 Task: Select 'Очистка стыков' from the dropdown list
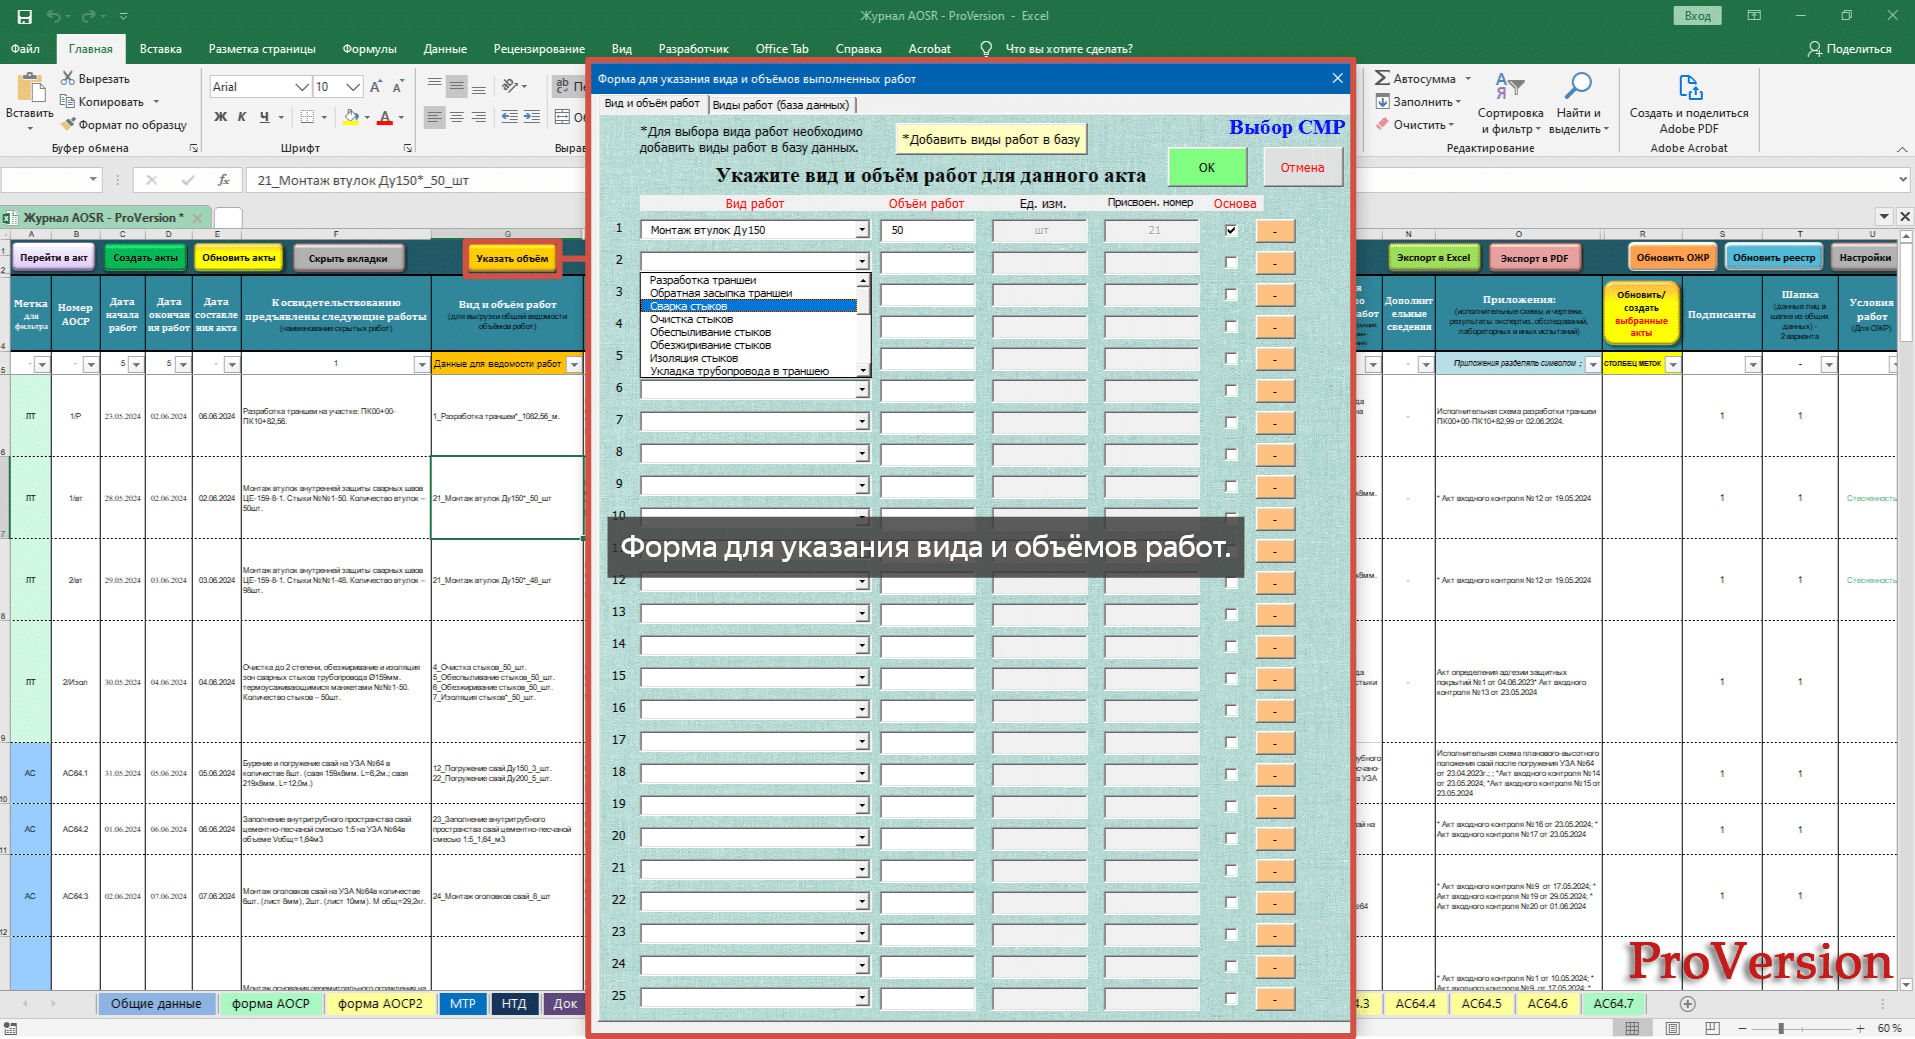tap(691, 319)
